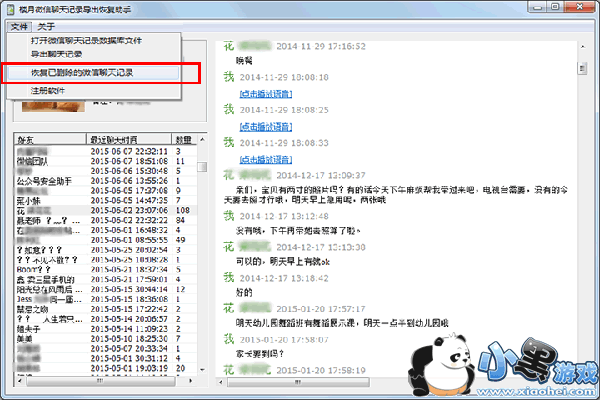Play the voice message sent at 18:08:33
The height and width of the screenshot is (400, 600).
(266, 160)
